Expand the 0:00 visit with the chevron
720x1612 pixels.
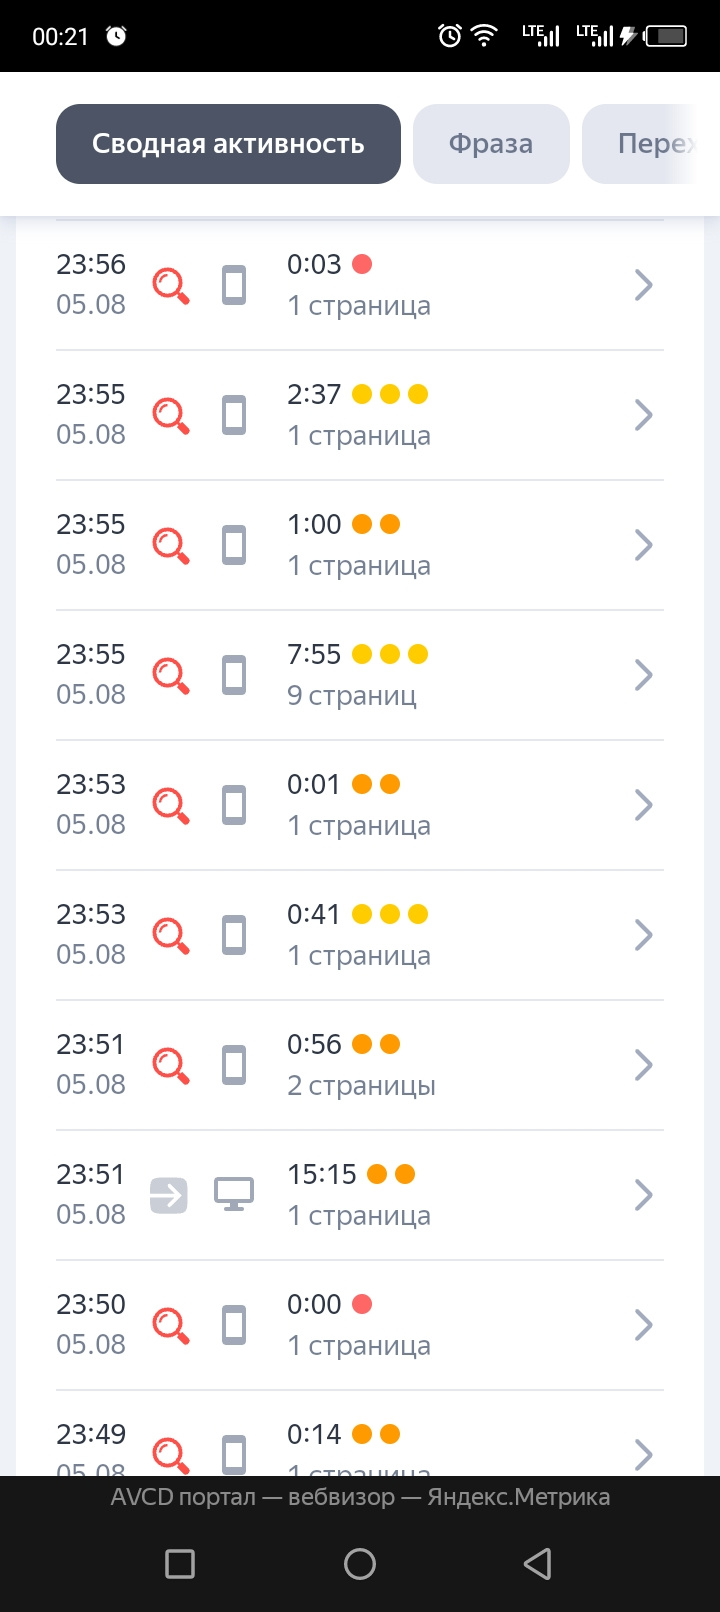(644, 1325)
